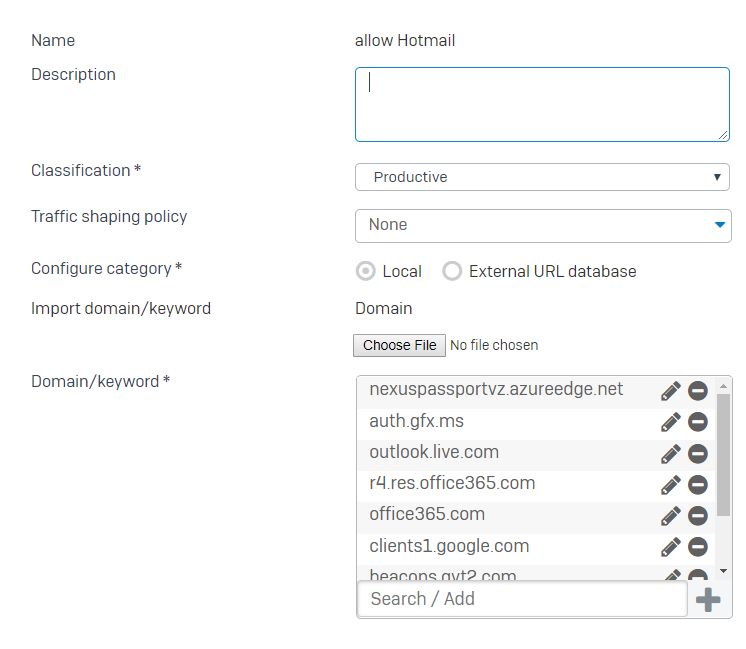Image resolution: width=746 pixels, height=649 pixels.
Task: Select External URL database option
Action: click(453, 271)
